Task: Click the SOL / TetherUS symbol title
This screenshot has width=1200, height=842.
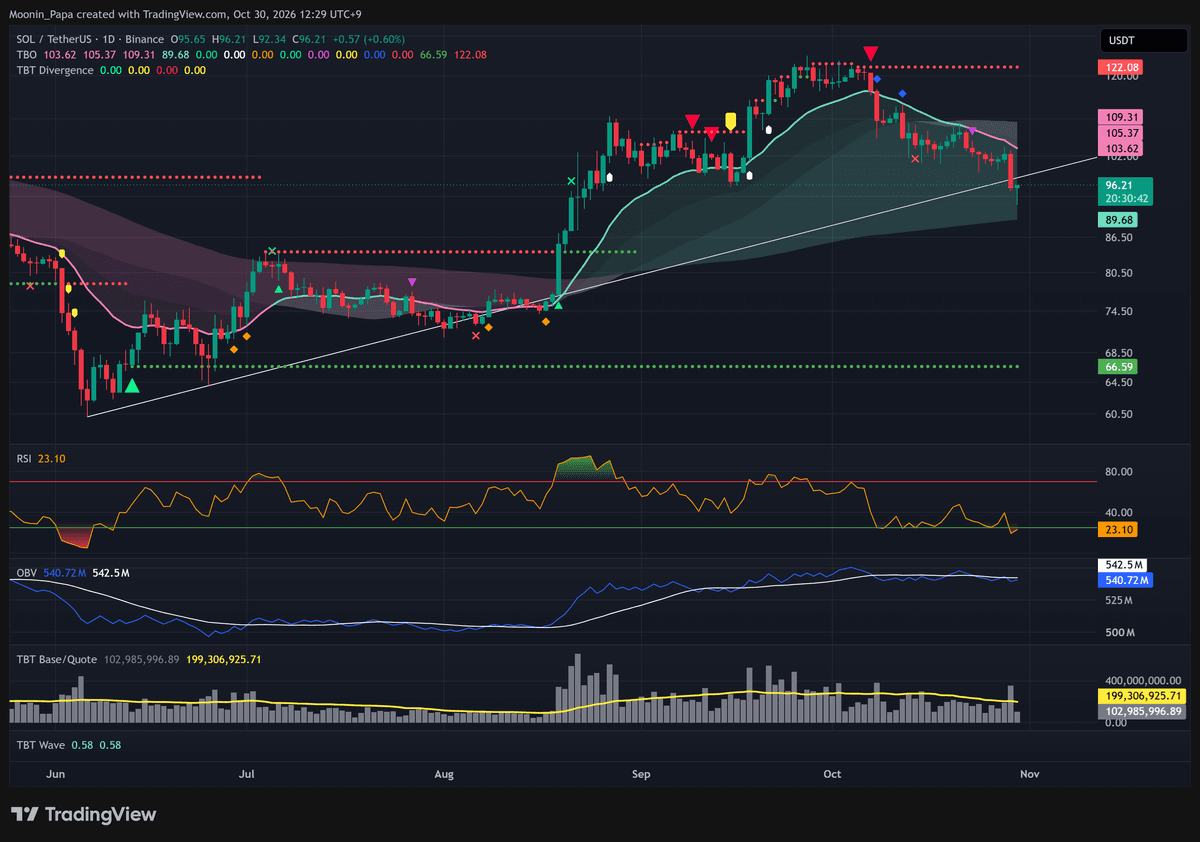Action: tap(55, 39)
